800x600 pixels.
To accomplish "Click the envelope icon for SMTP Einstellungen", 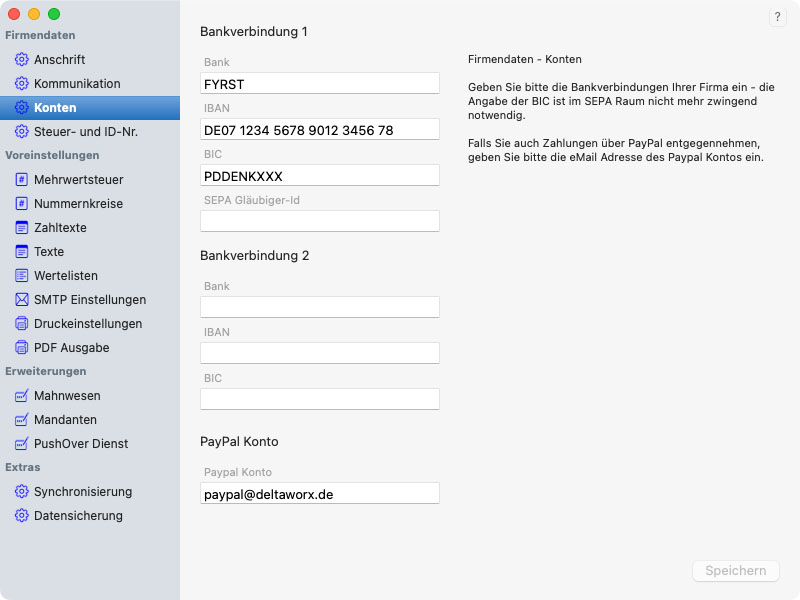I will pos(21,300).
